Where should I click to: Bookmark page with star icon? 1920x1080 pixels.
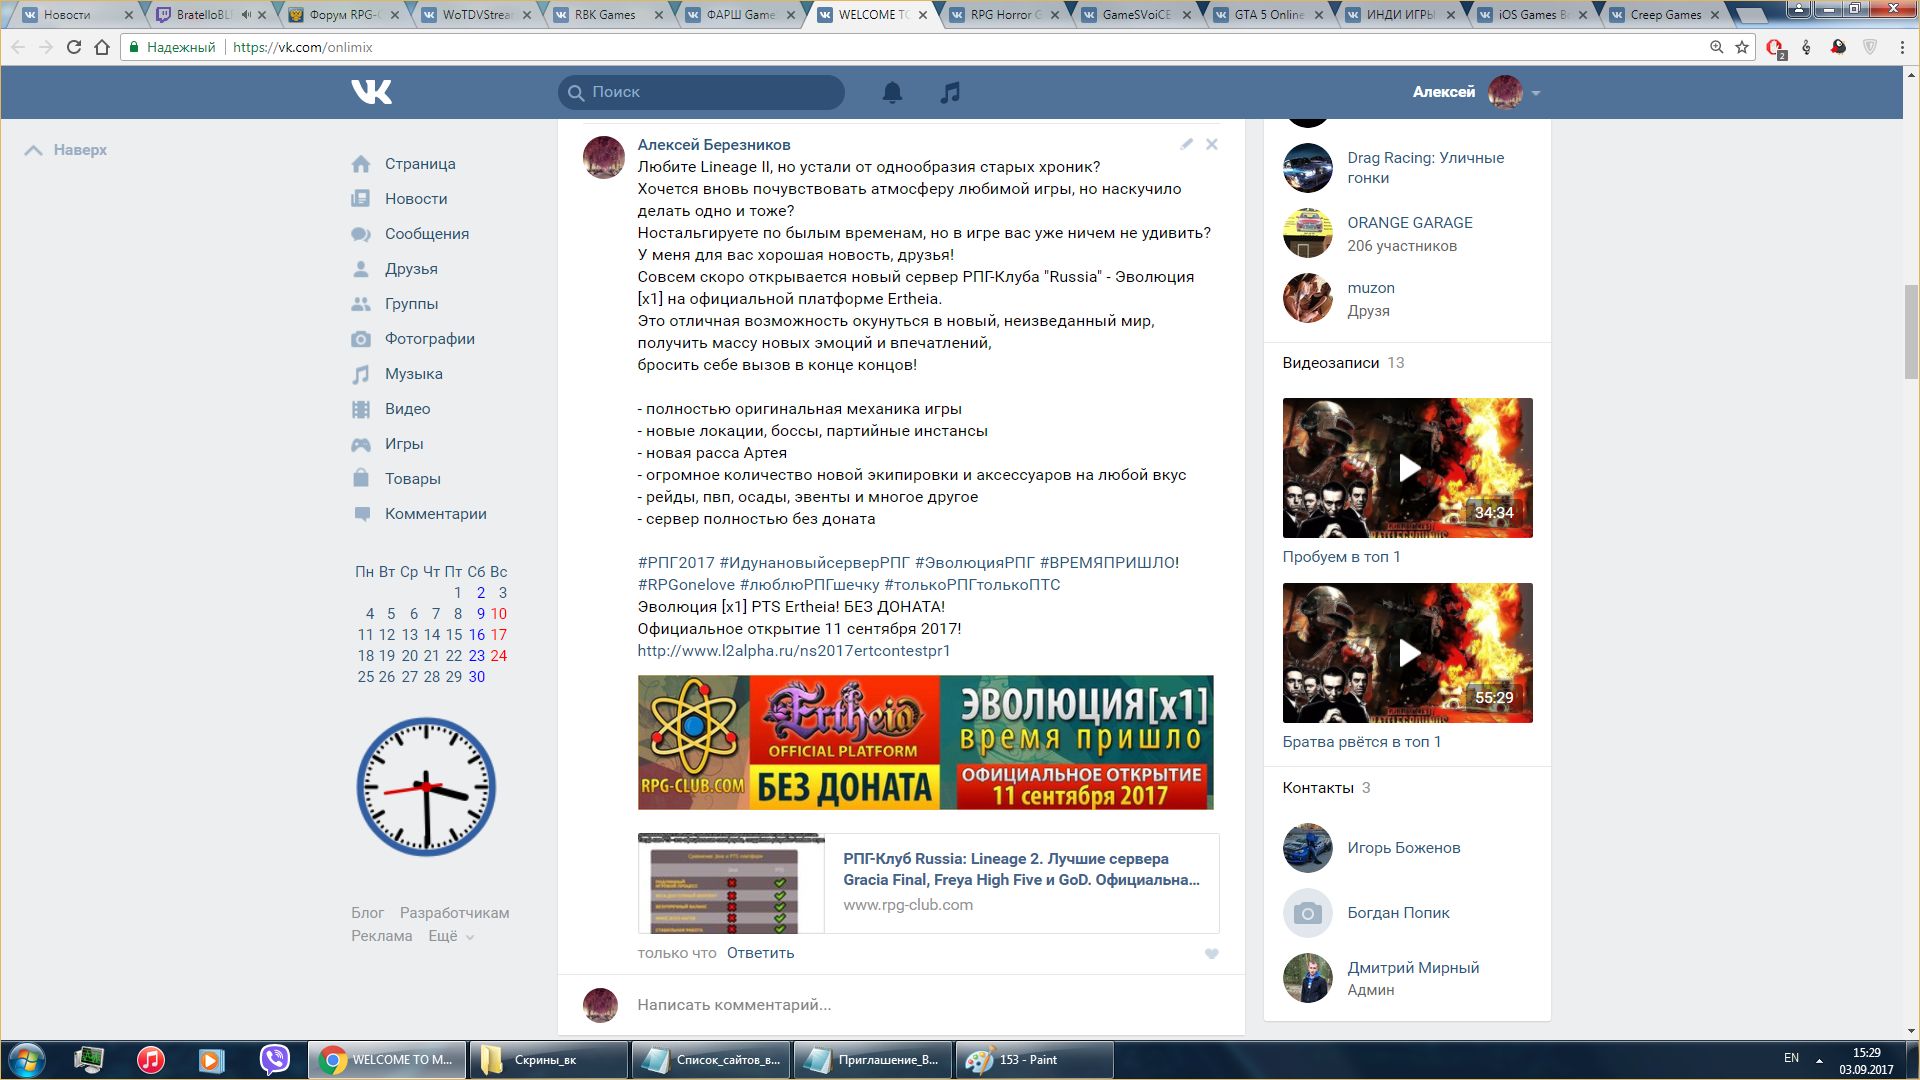(x=1742, y=47)
